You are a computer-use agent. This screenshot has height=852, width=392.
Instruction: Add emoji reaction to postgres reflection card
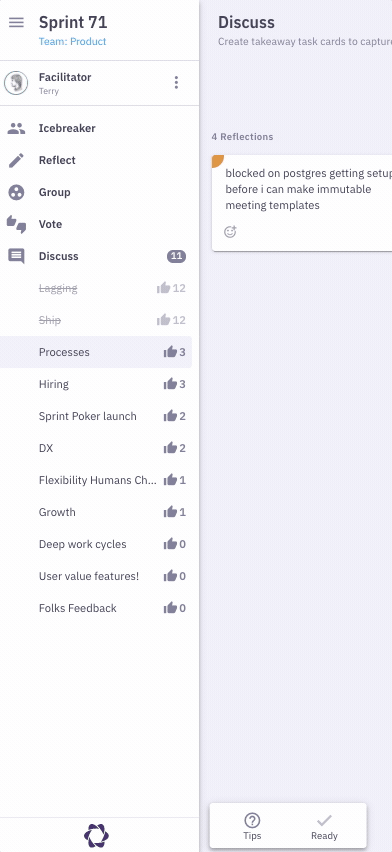pos(231,231)
